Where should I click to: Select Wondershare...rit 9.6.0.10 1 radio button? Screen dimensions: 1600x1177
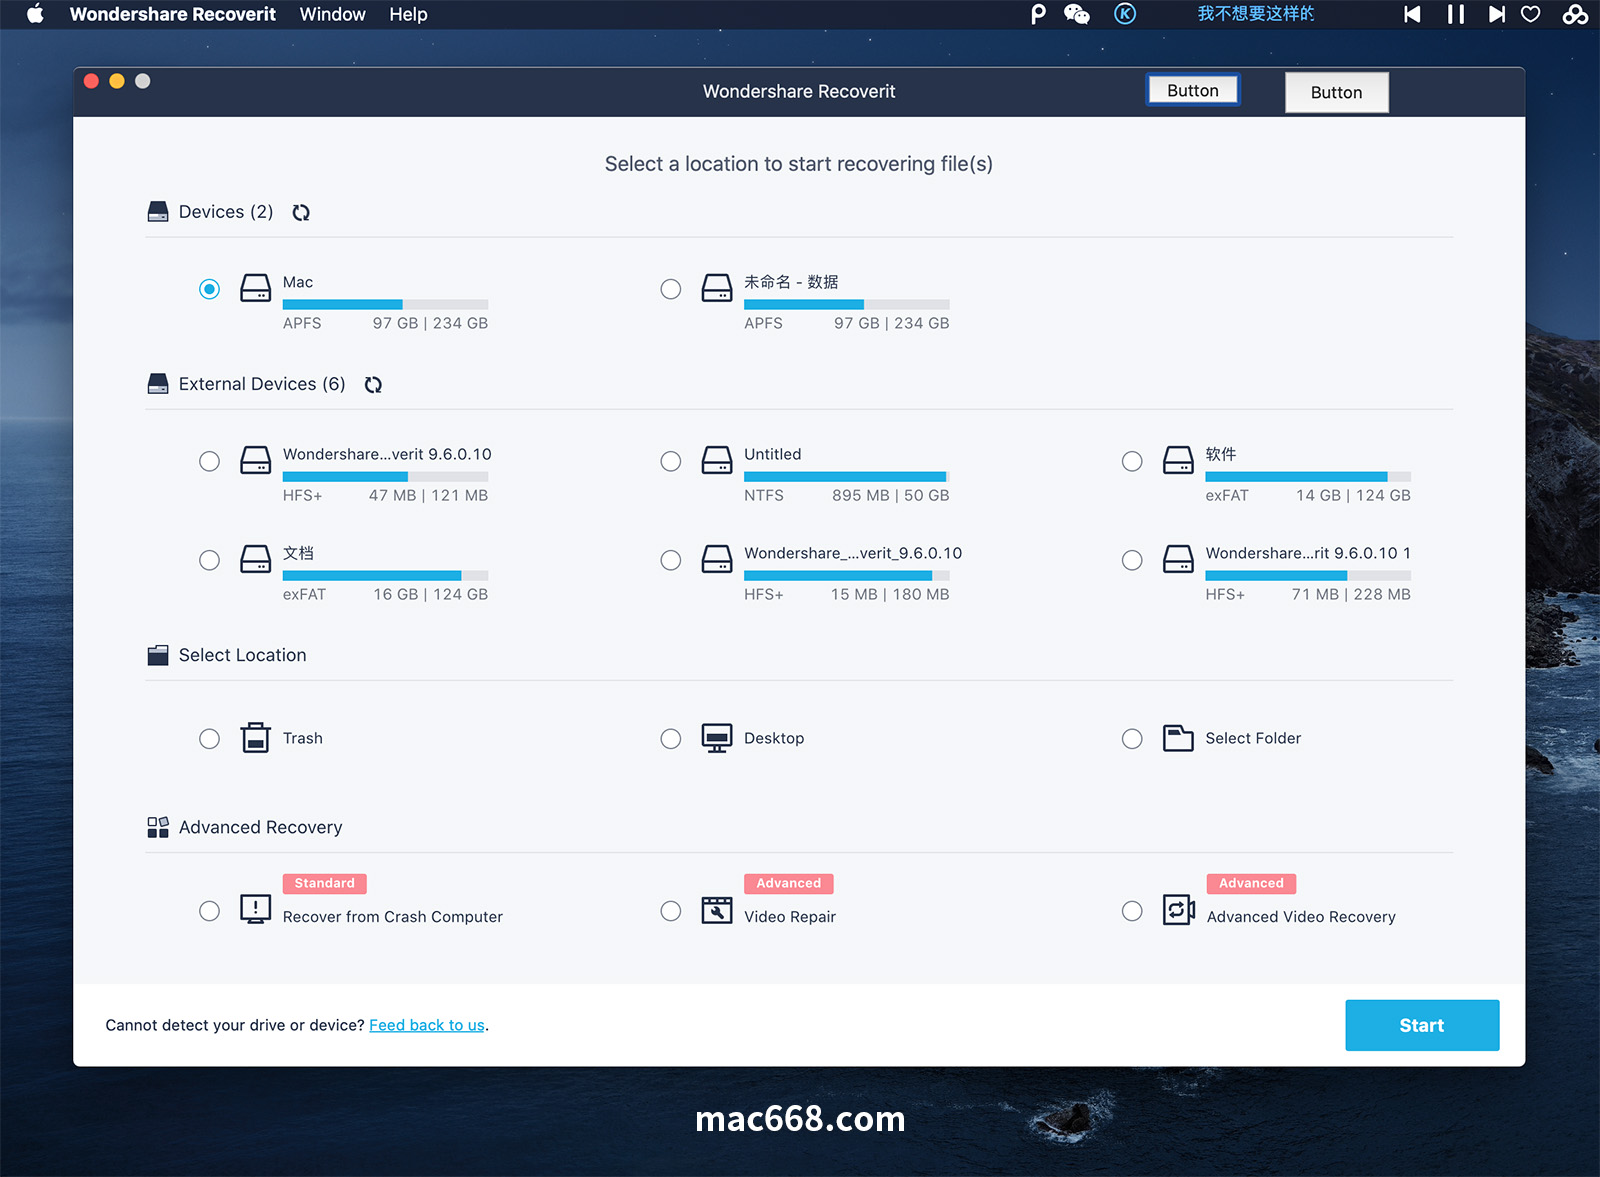pos(1132,560)
